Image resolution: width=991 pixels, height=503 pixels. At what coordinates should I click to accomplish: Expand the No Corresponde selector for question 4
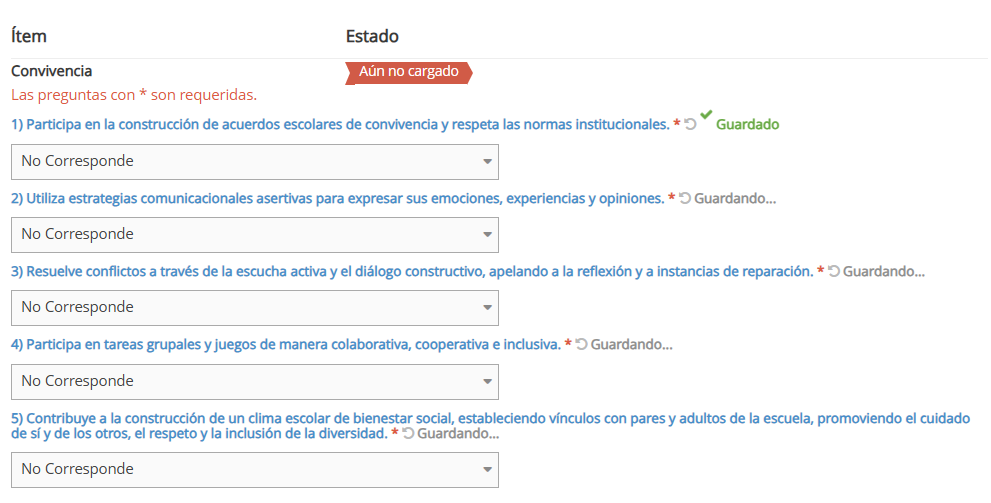tap(254, 381)
